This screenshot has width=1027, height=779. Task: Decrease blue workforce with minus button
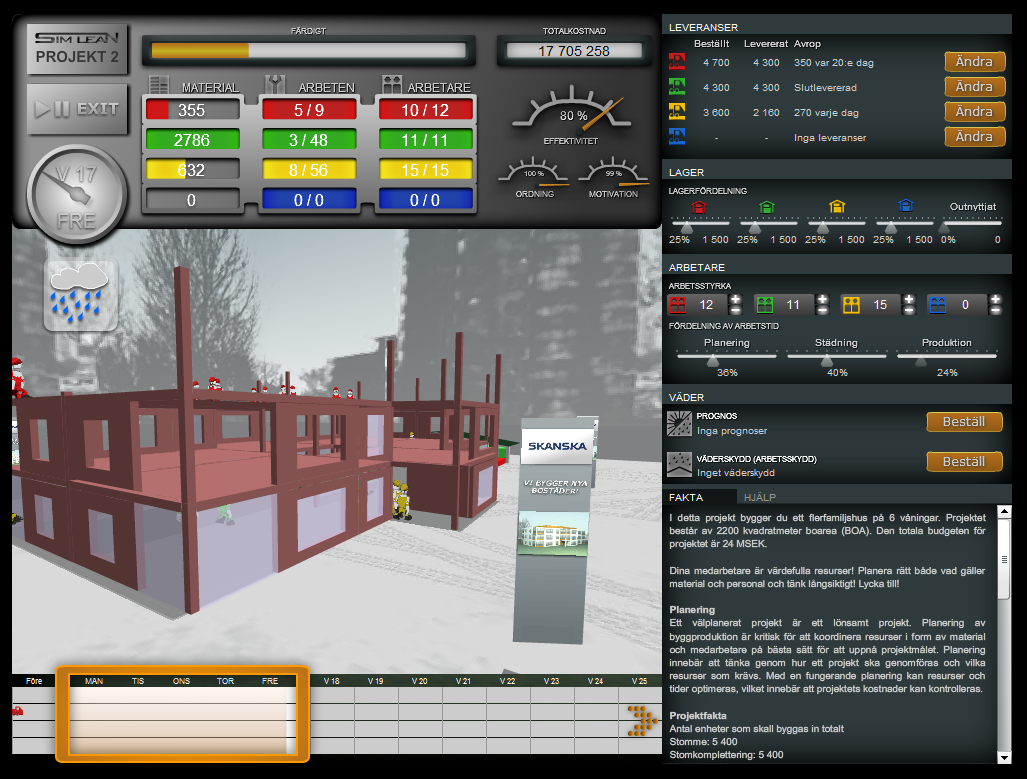coord(996,310)
